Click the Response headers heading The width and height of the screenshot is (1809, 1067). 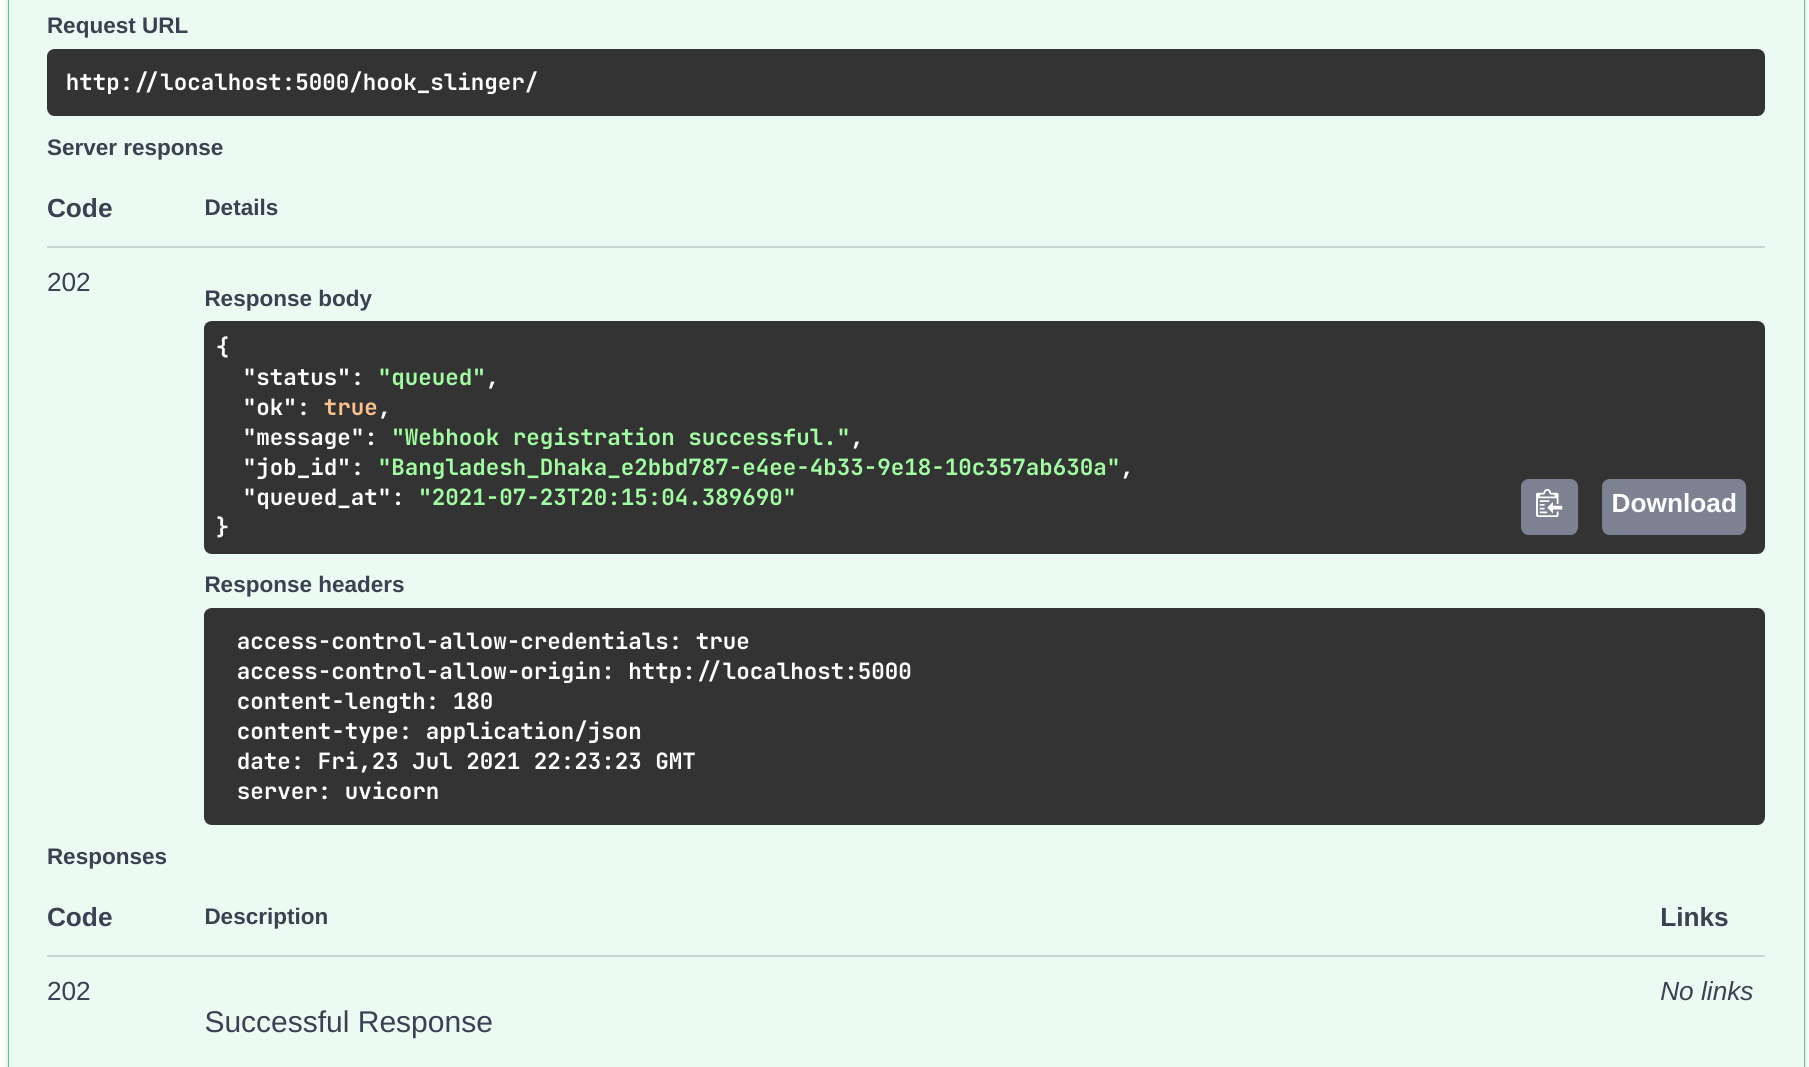coord(304,584)
